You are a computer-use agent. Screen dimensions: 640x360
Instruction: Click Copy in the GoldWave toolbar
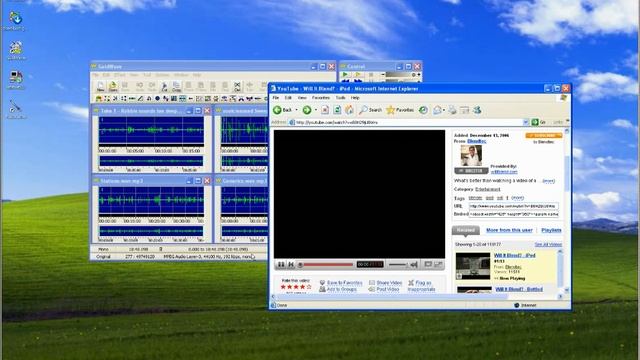point(176,86)
